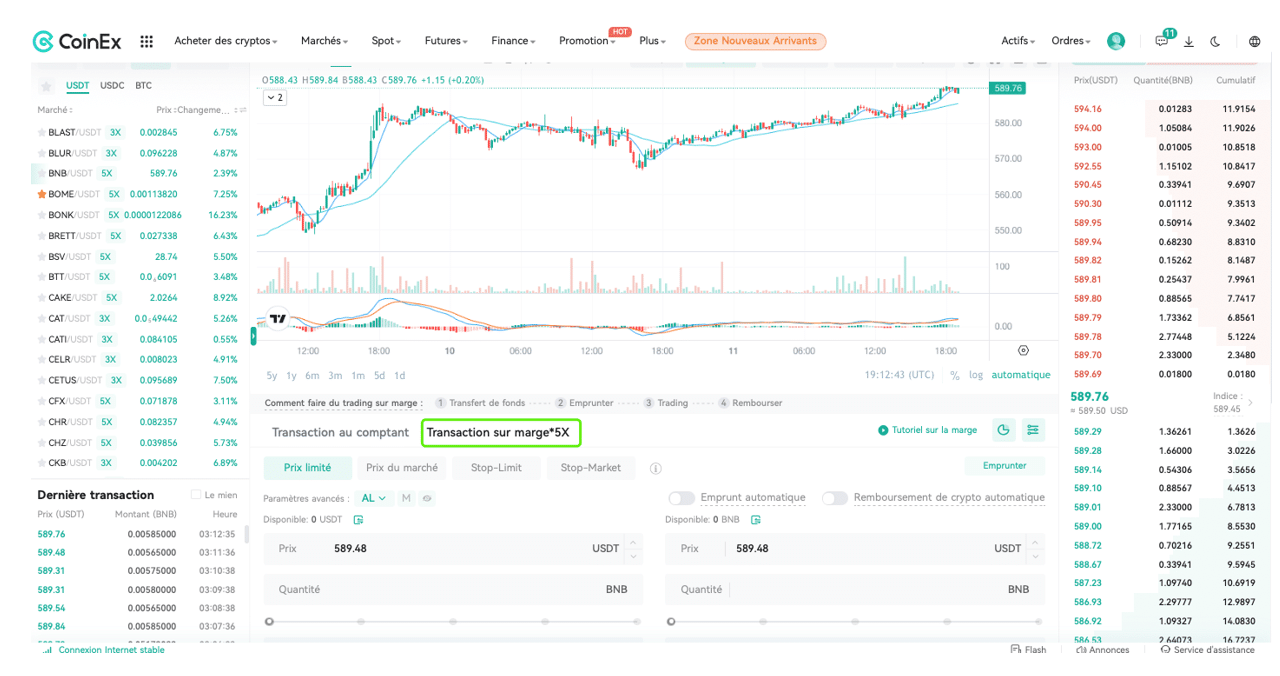Open the user avatar profile icon
The width and height of the screenshot is (1280, 676).
tap(1116, 41)
